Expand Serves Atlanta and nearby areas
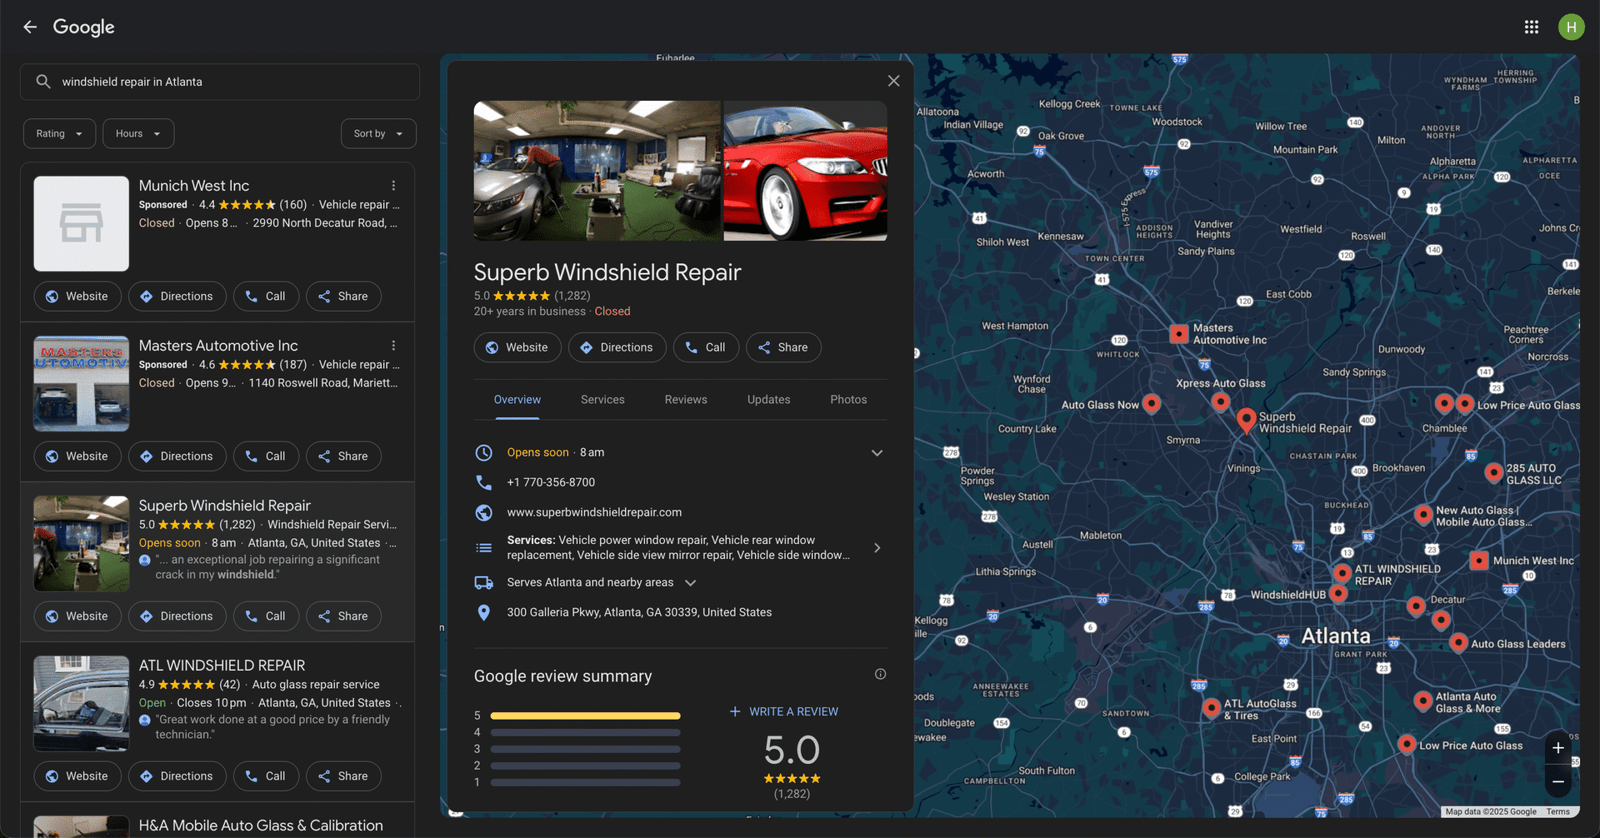 [x=690, y=583]
